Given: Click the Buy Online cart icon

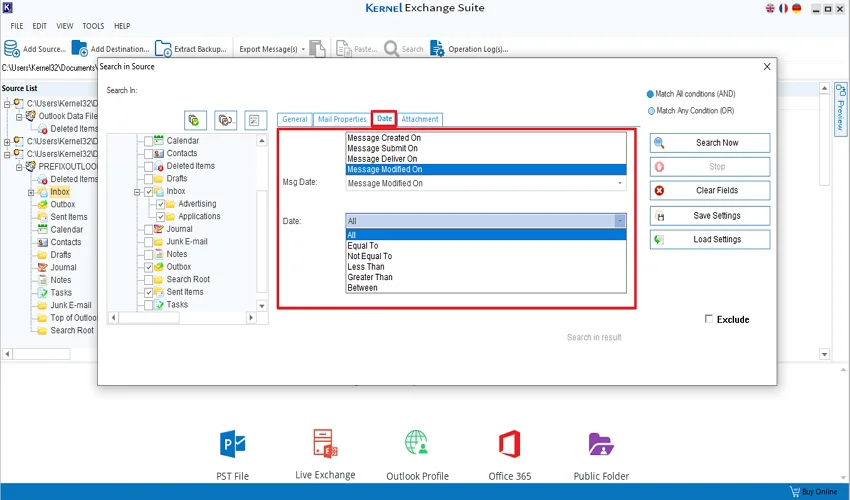Looking at the screenshot, I should pyautogui.click(x=795, y=492).
